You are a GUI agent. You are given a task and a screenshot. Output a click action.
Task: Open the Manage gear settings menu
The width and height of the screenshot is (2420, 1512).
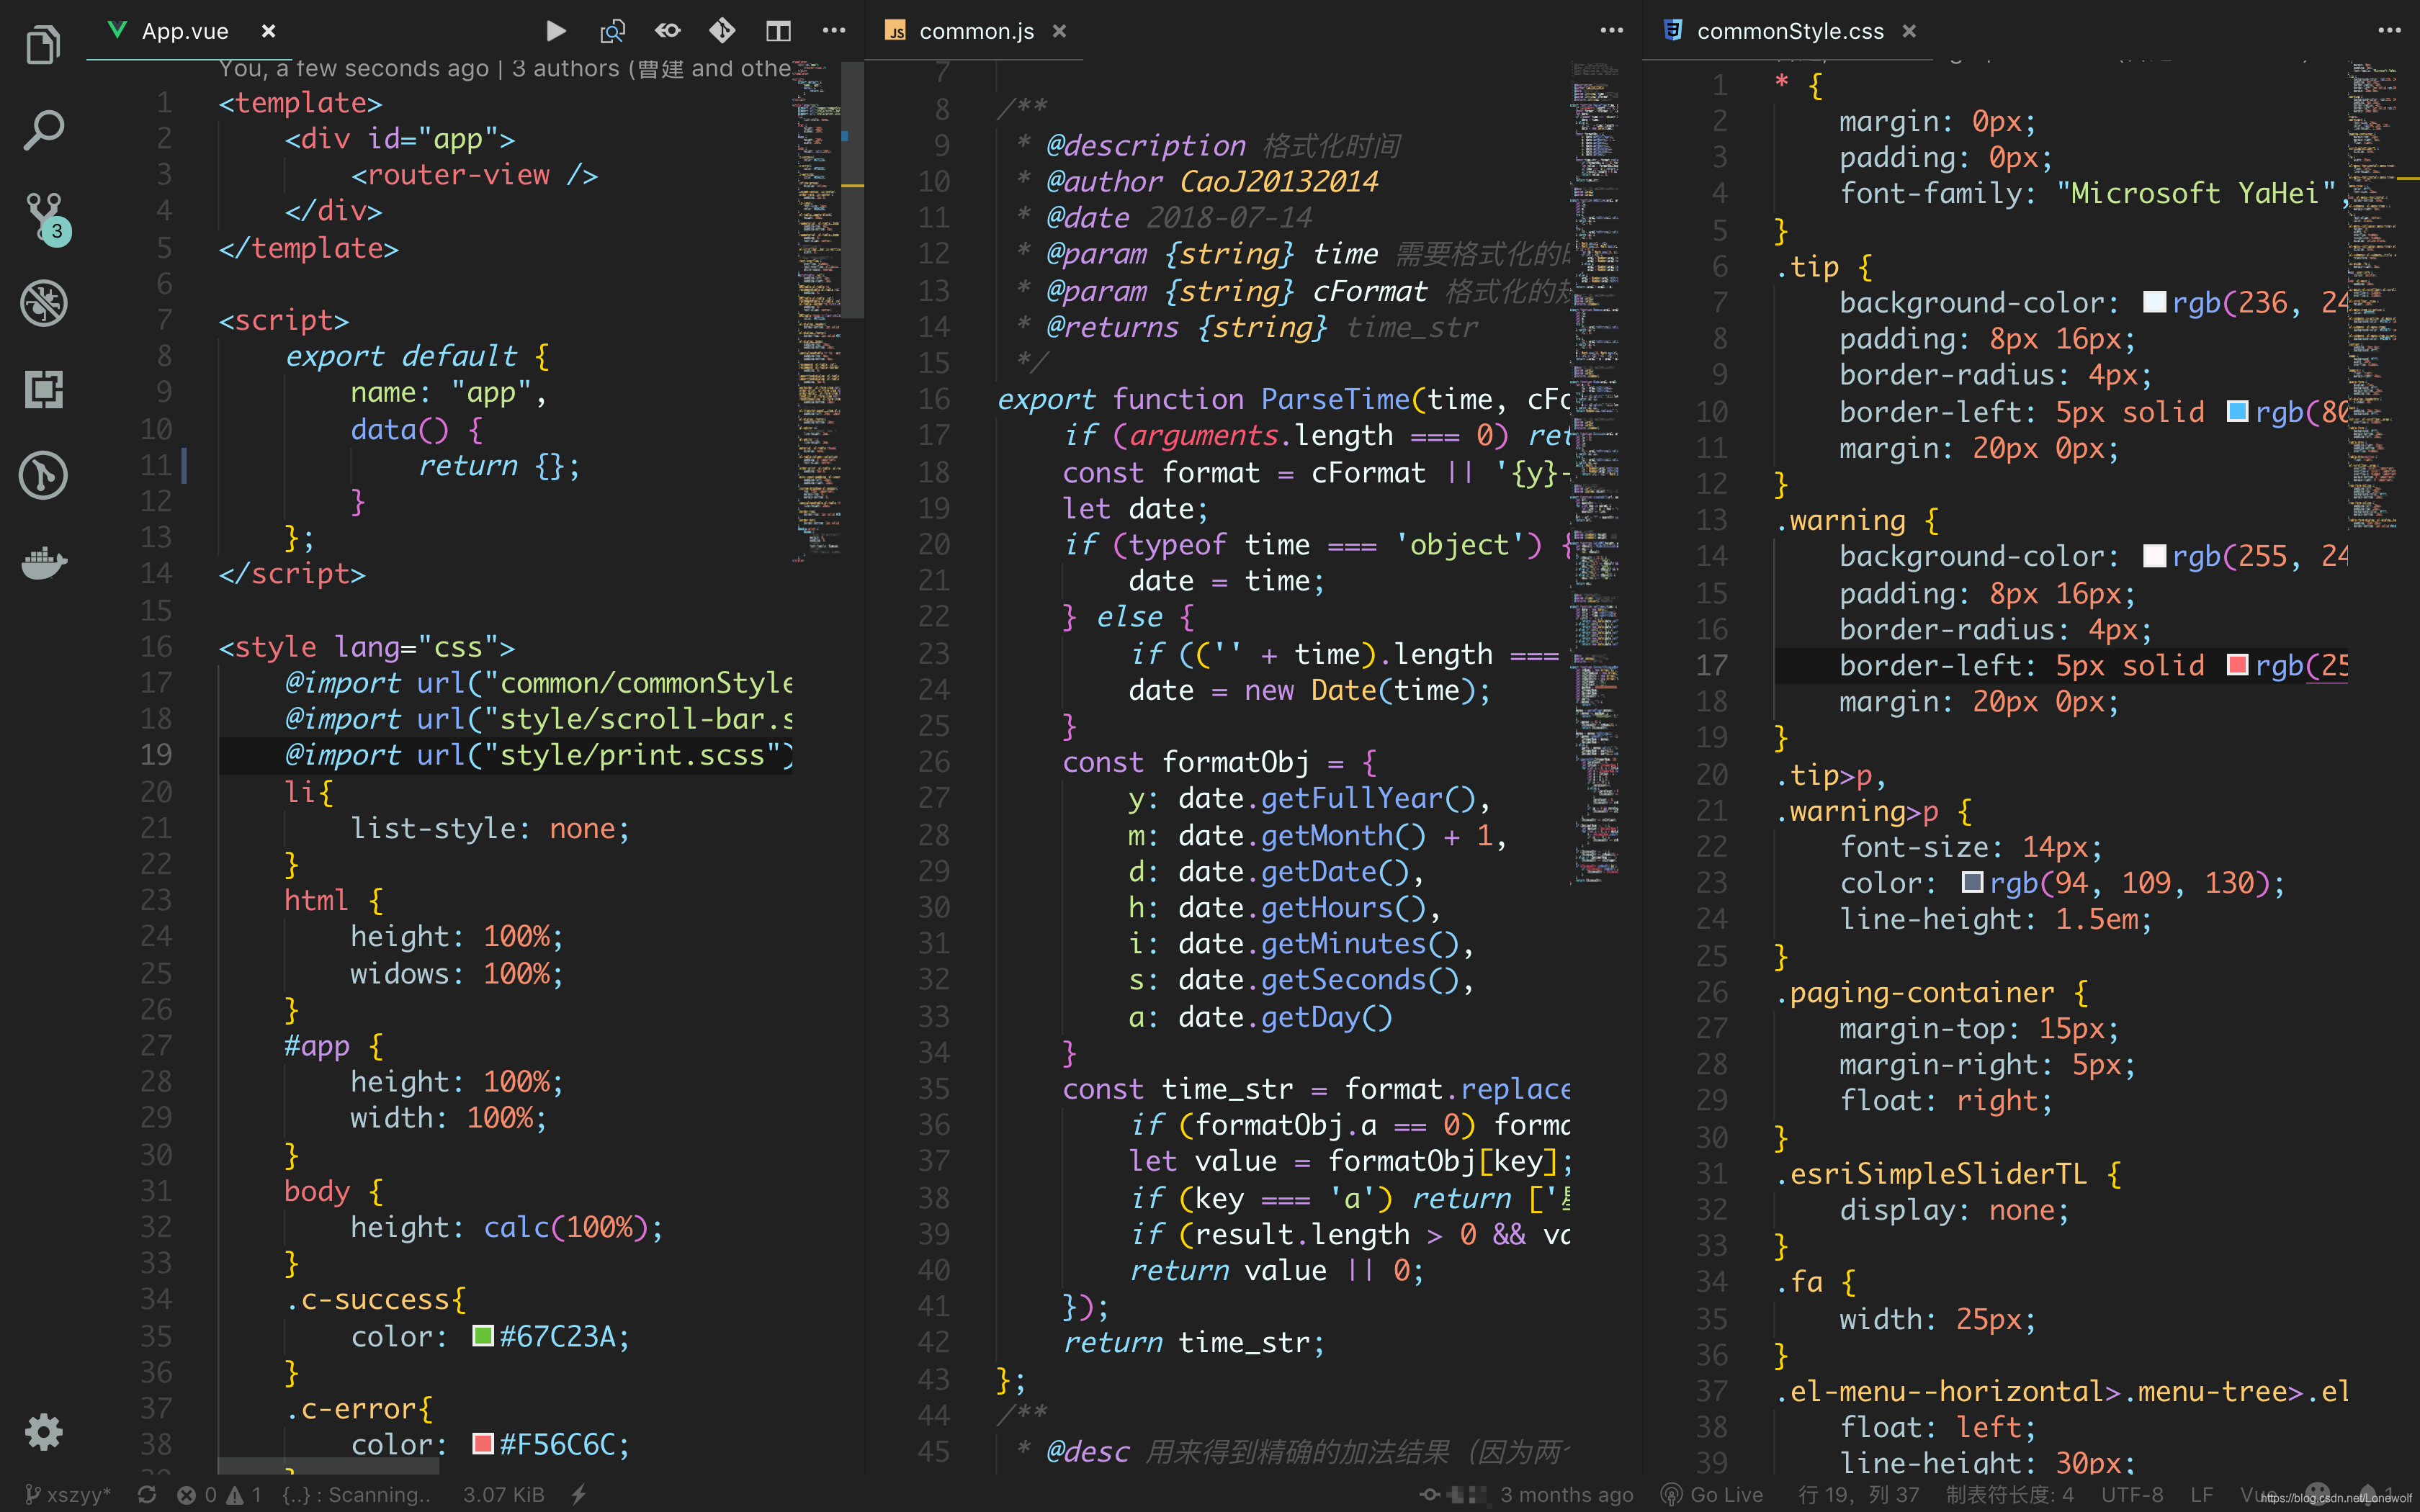[x=43, y=1432]
